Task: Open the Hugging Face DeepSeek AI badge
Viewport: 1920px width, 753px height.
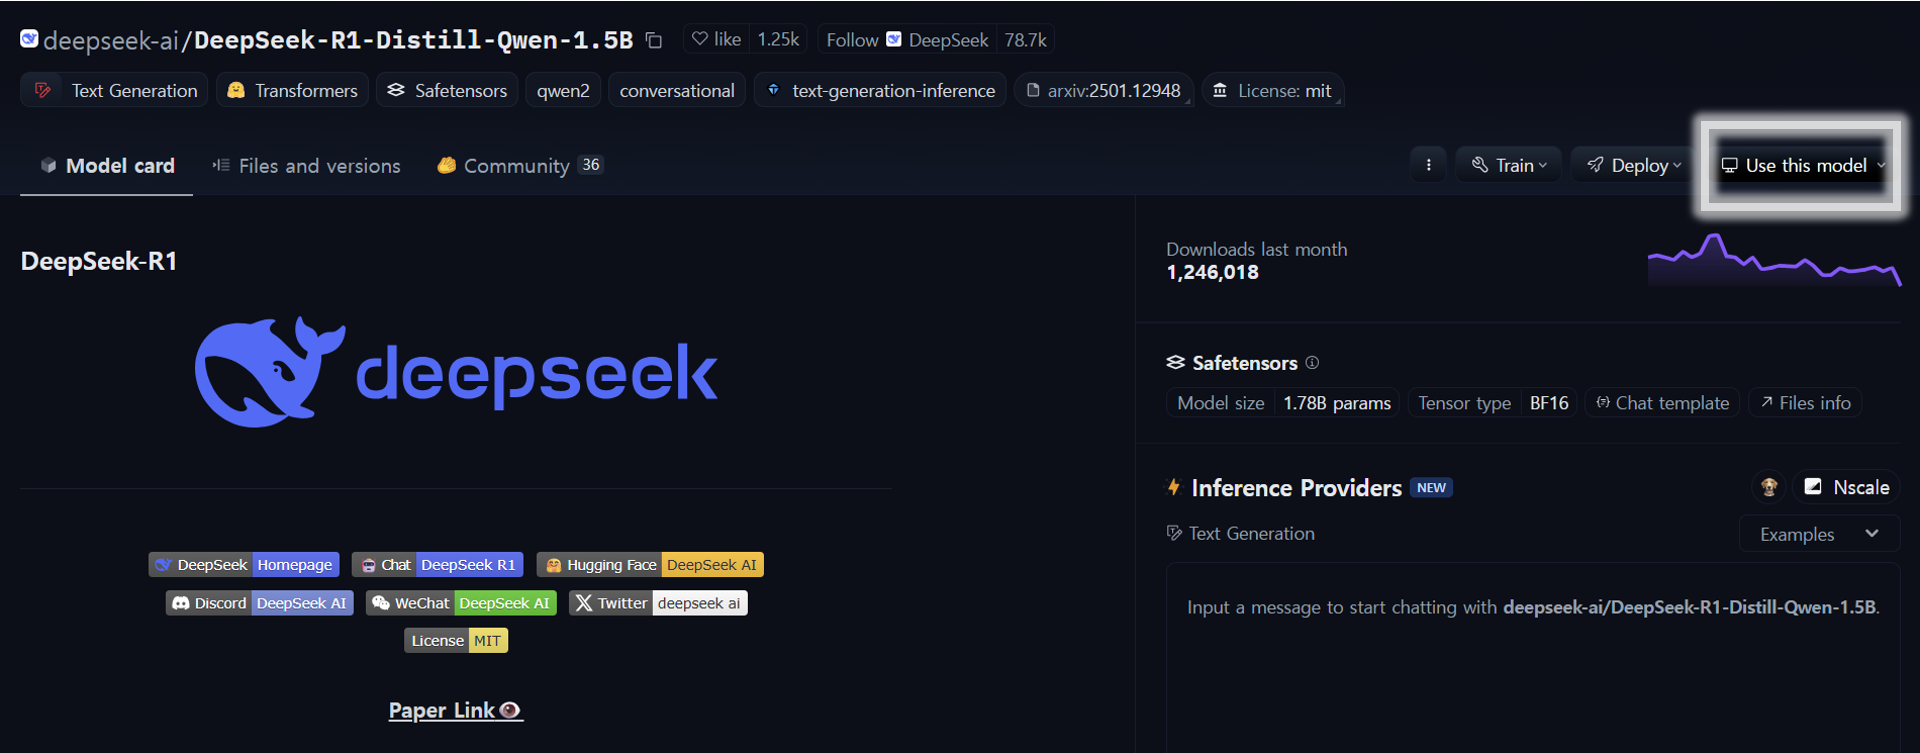Action: [x=650, y=564]
